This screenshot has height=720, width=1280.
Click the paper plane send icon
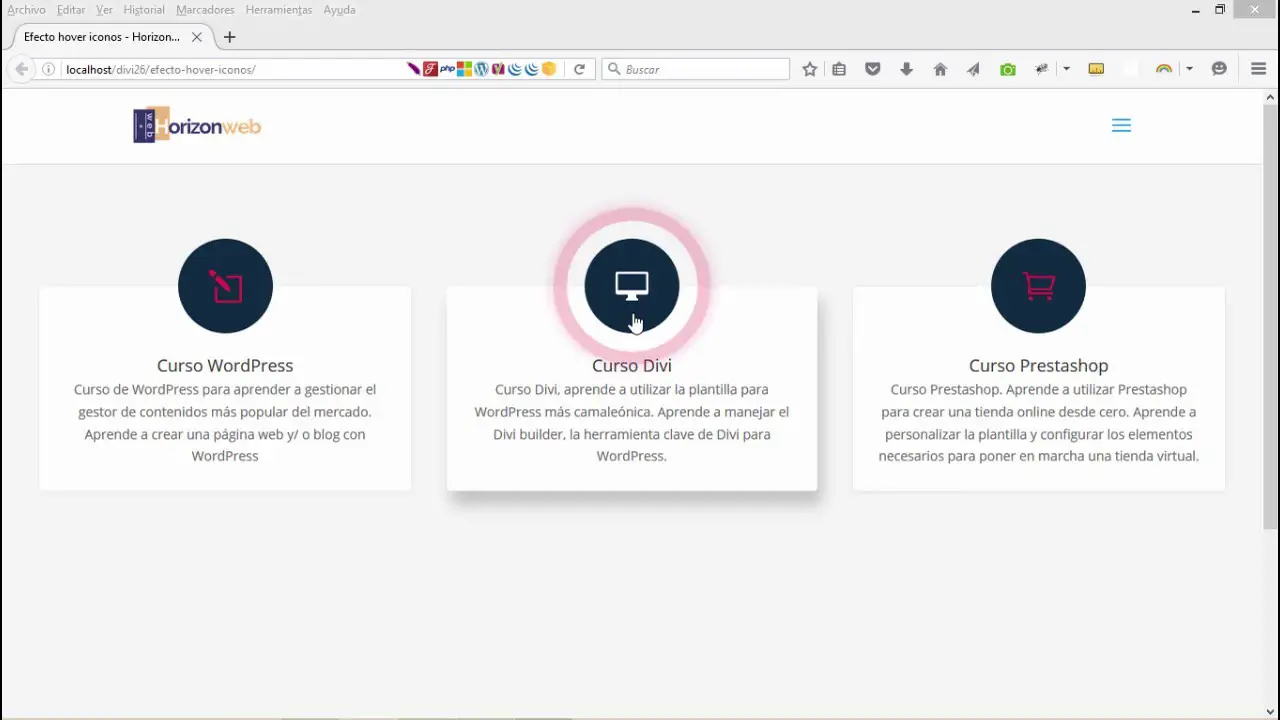click(973, 69)
